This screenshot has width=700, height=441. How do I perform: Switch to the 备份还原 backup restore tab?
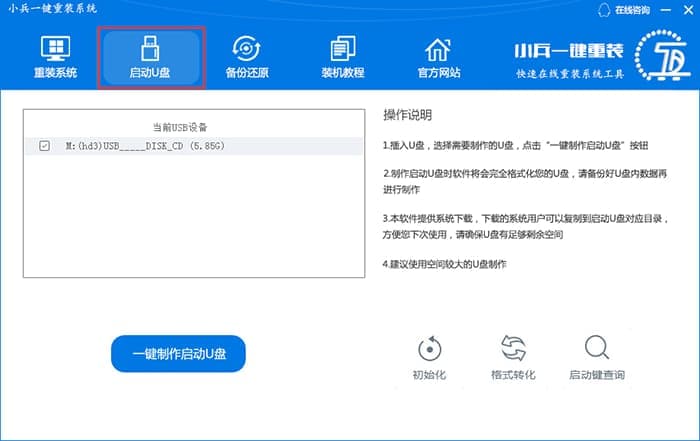247,57
